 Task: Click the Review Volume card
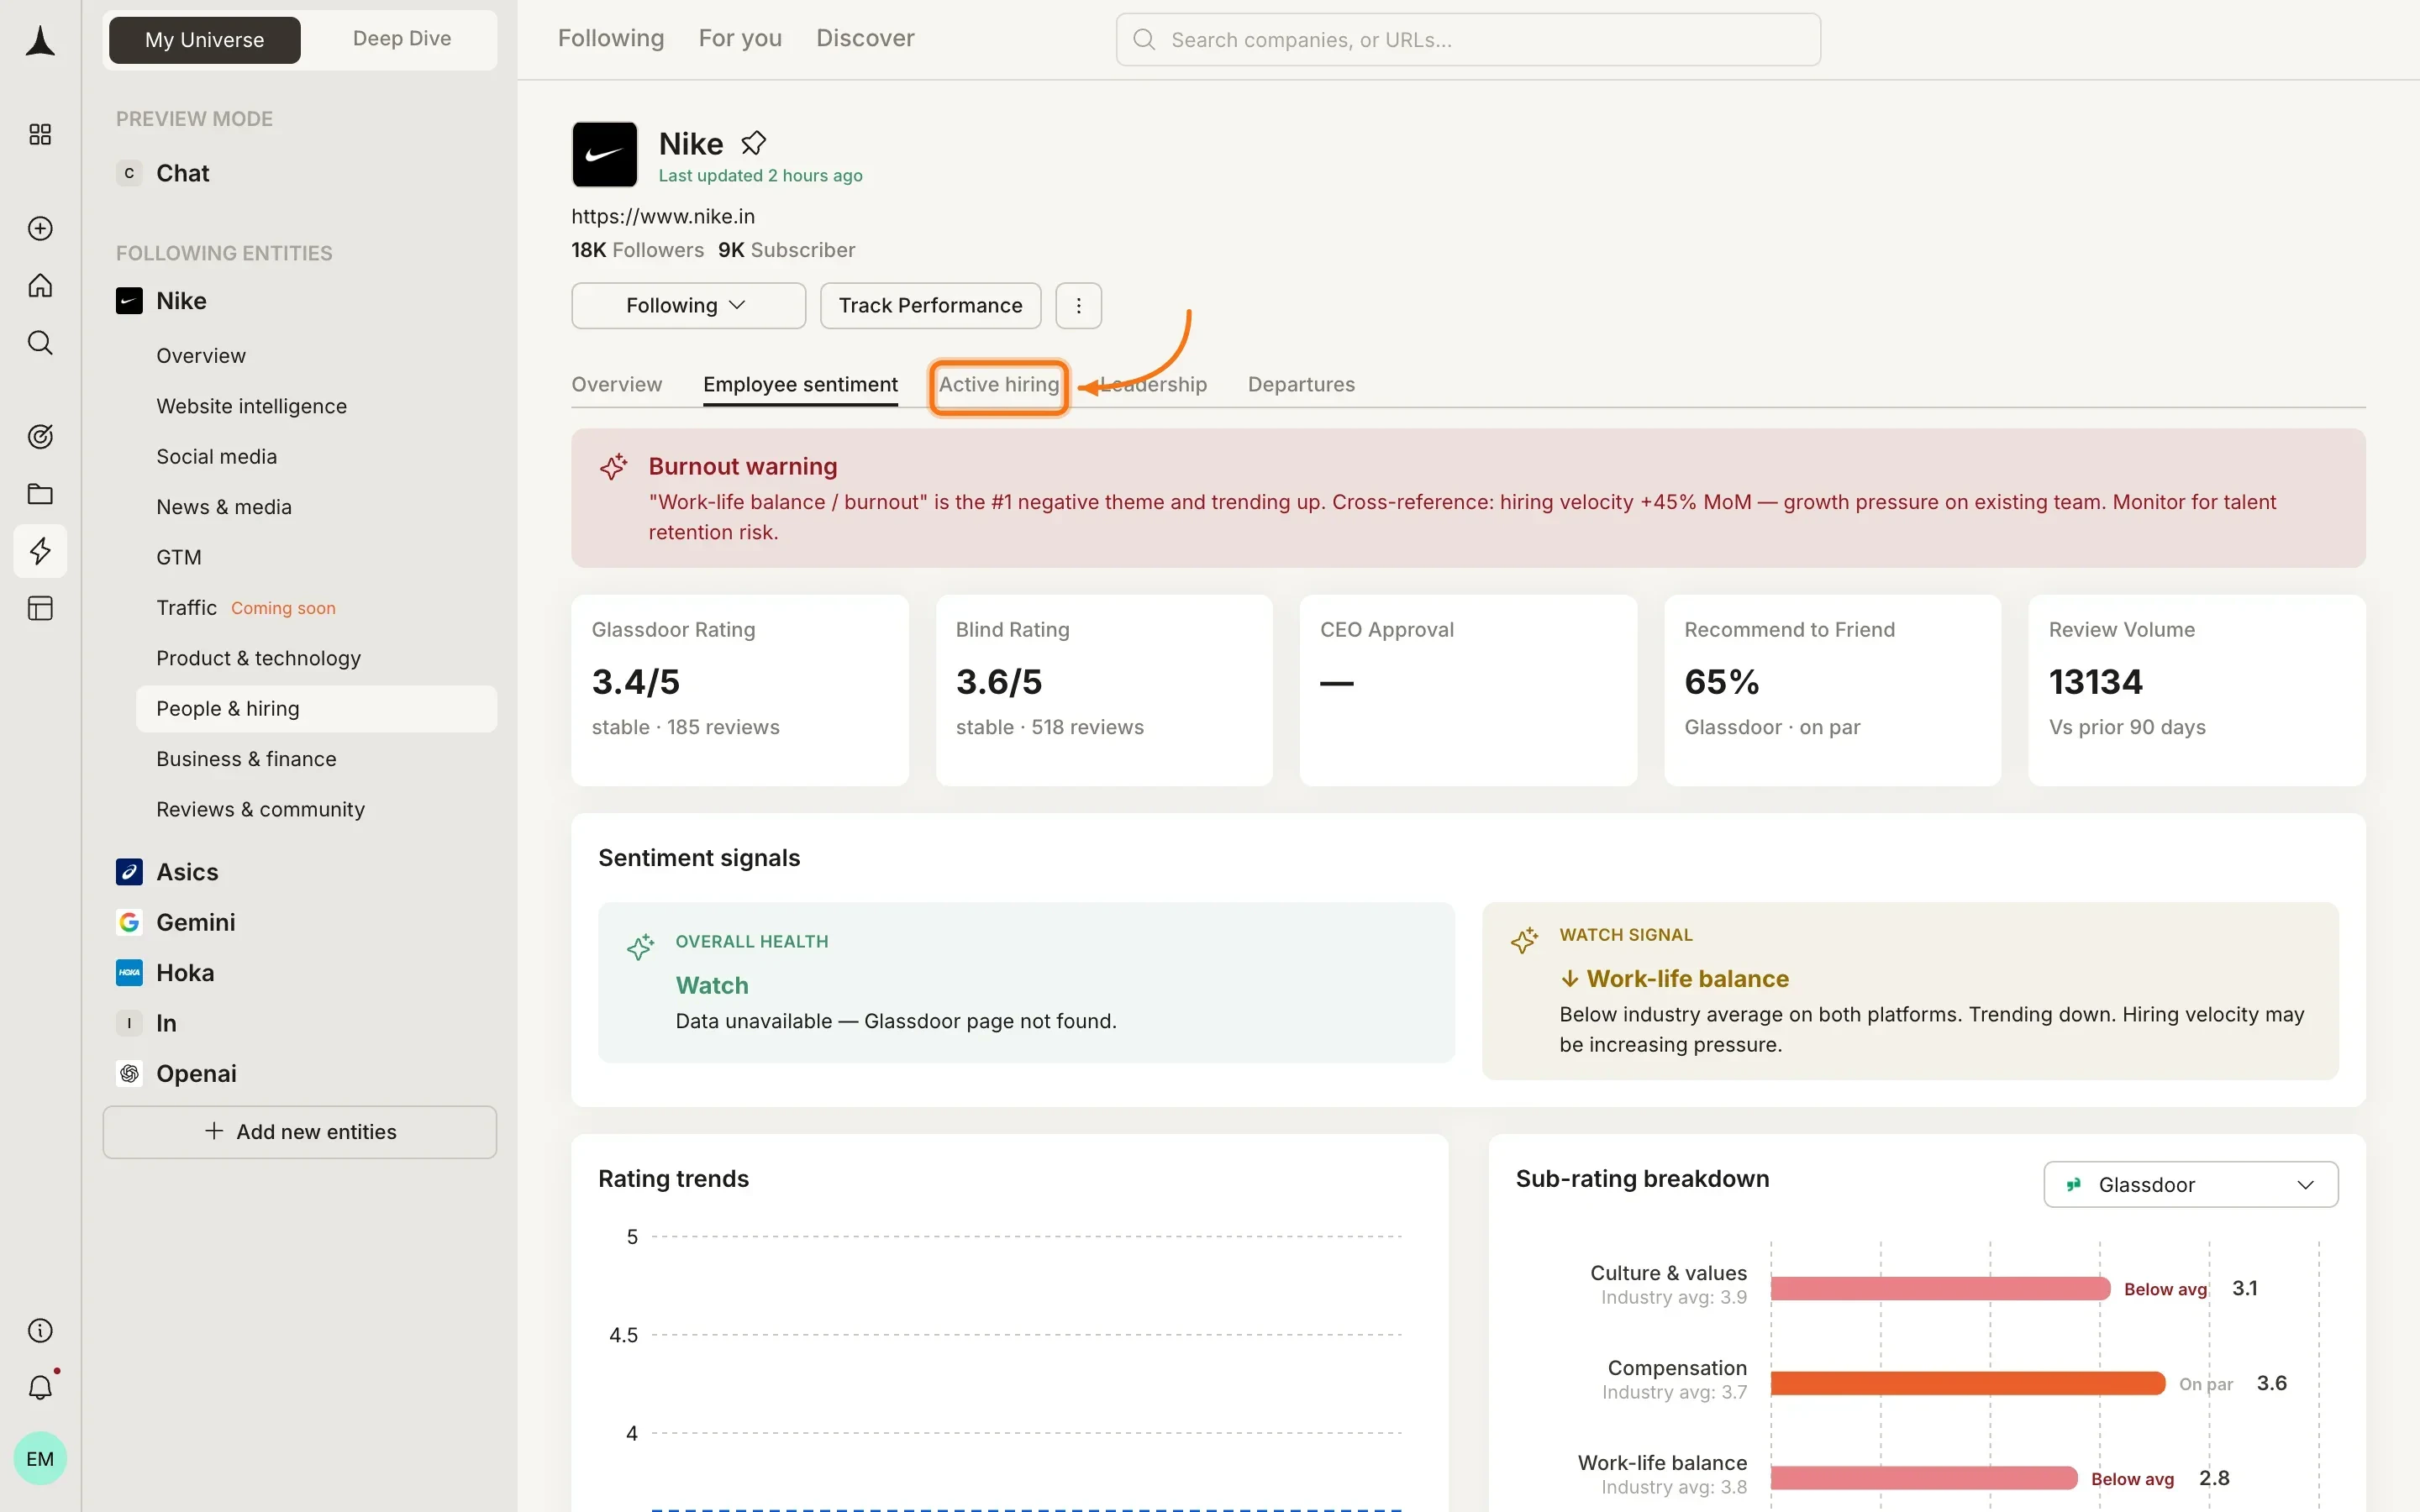click(x=2197, y=690)
